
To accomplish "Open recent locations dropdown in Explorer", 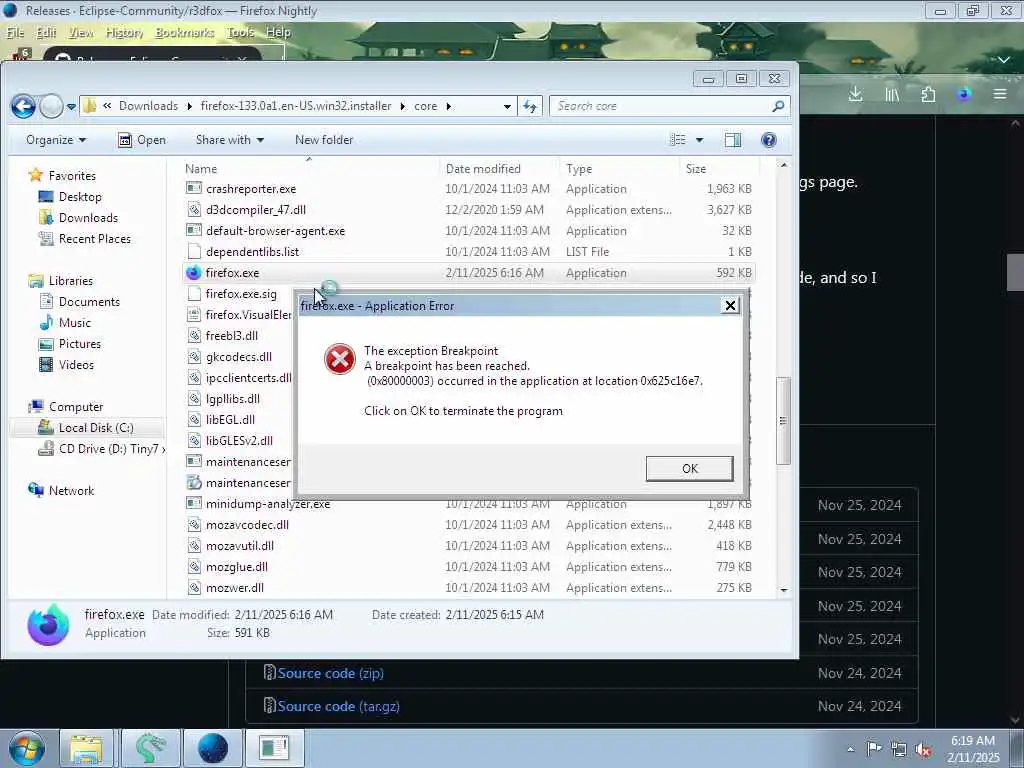I will click(x=71, y=106).
